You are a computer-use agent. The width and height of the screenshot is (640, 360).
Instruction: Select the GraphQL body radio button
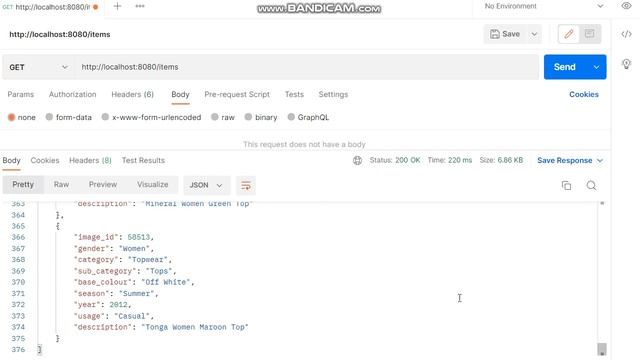pyautogui.click(x=291, y=117)
